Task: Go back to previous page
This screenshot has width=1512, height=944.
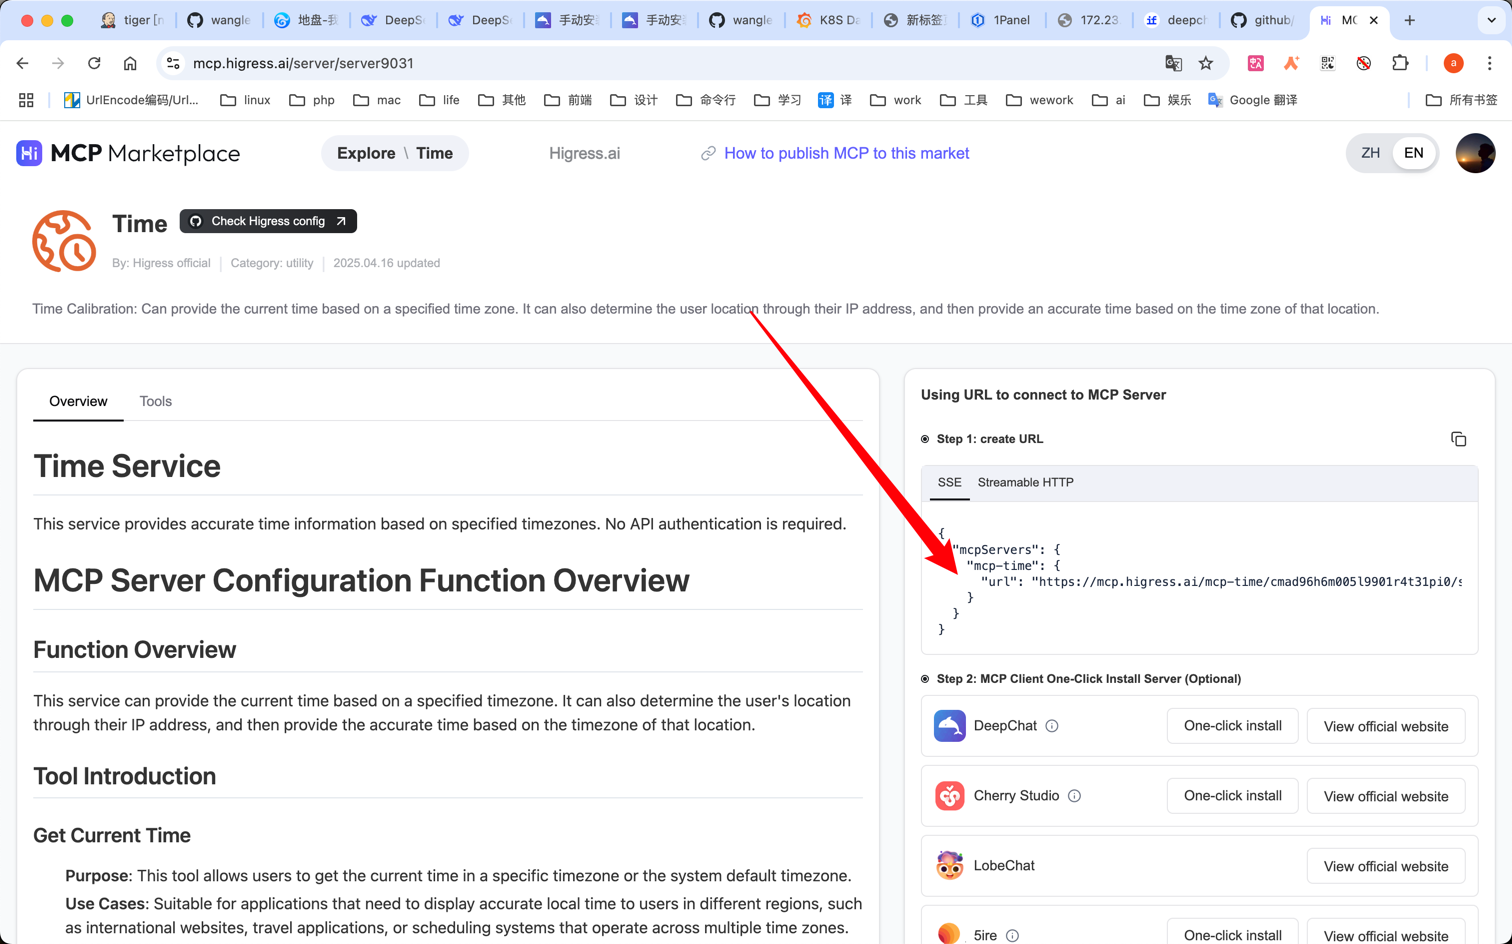Action: (x=23, y=63)
